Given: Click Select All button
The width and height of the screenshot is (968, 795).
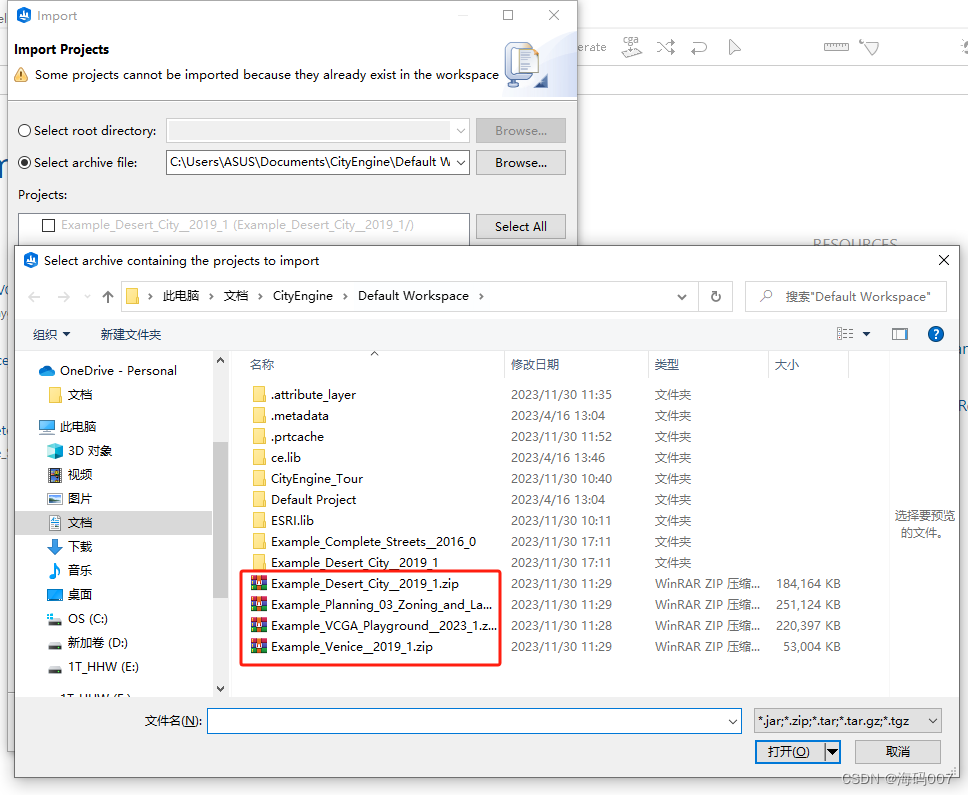Looking at the screenshot, I should pos(520,227).
